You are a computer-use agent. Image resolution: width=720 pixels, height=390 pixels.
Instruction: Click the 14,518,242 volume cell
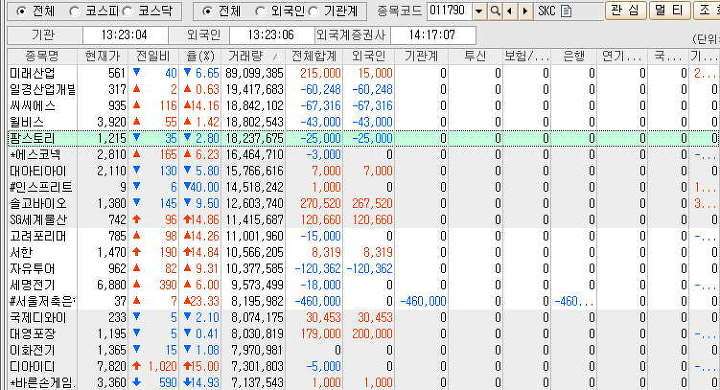pos(254,187)
